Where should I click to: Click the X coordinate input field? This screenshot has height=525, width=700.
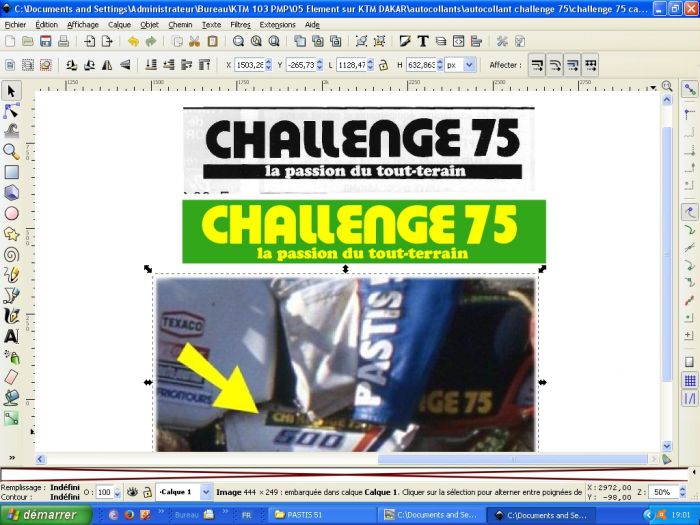click(251, 65)
